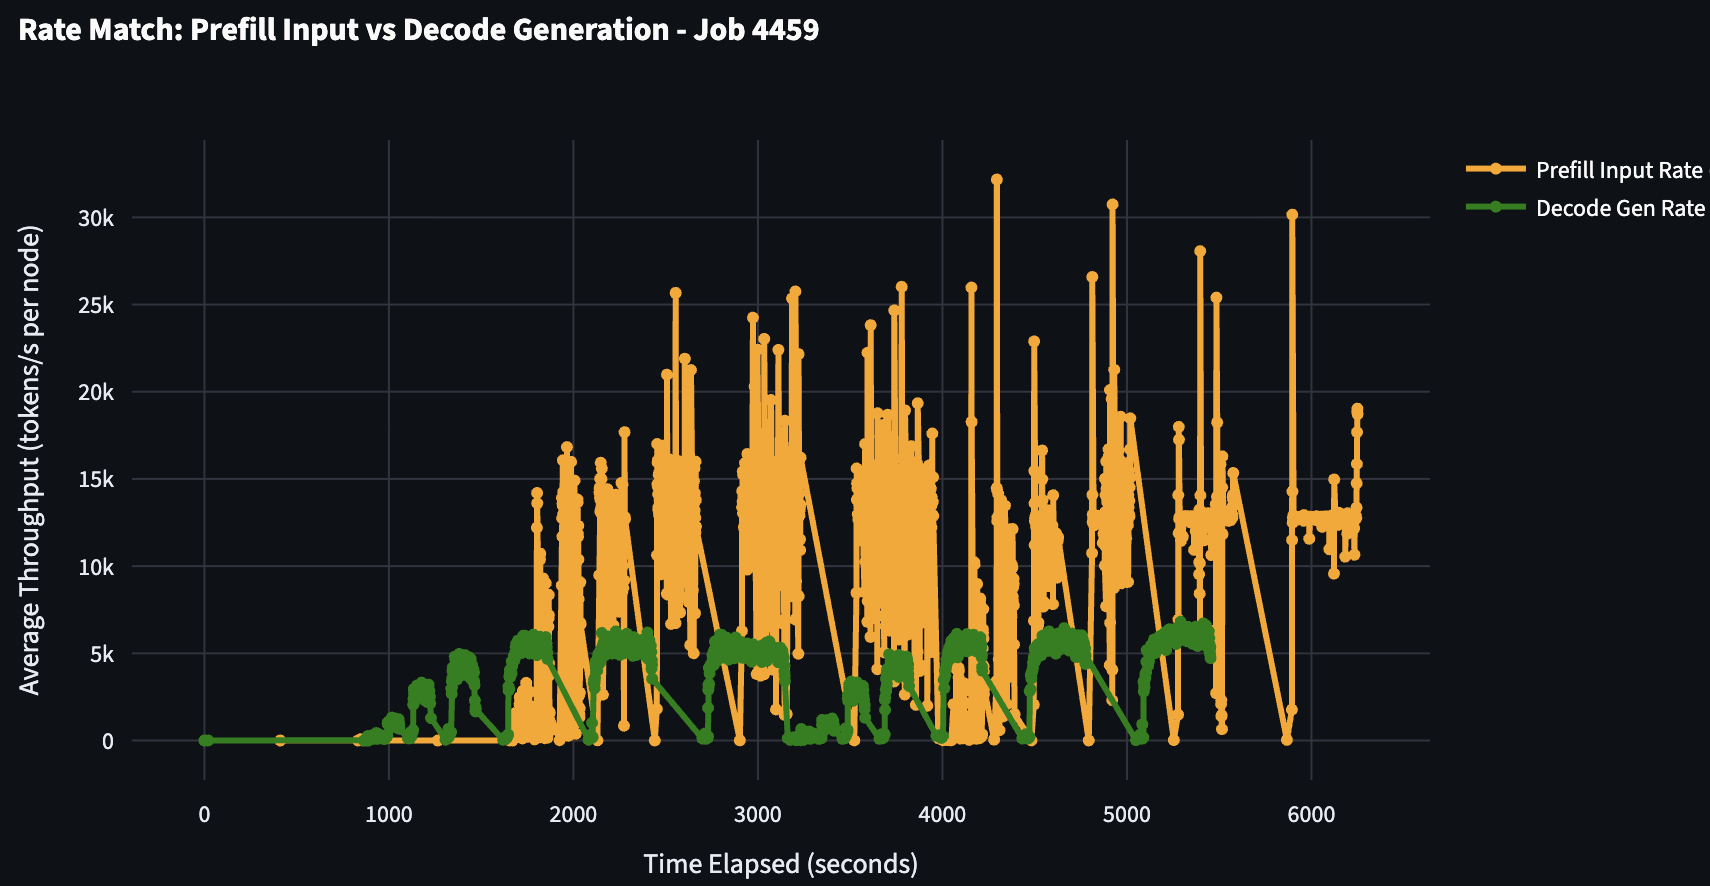Screen dimensions: 1710x886
Task: Click the isolated orange point near 400 seconds
Action: [x=280, y=740]
